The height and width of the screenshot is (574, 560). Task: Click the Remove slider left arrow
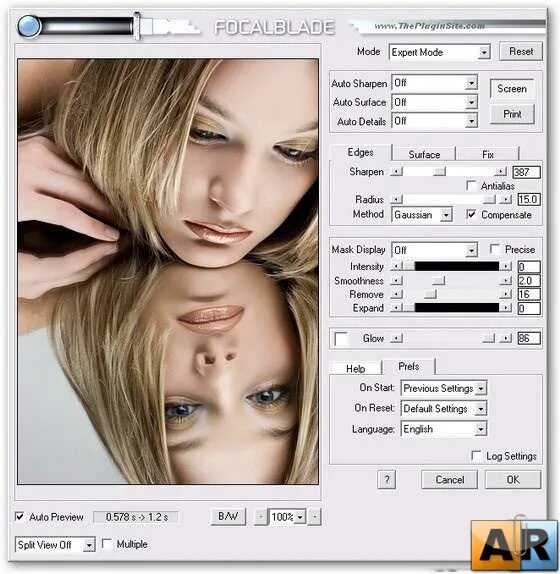pyautogui.click(x=396, y=294)
